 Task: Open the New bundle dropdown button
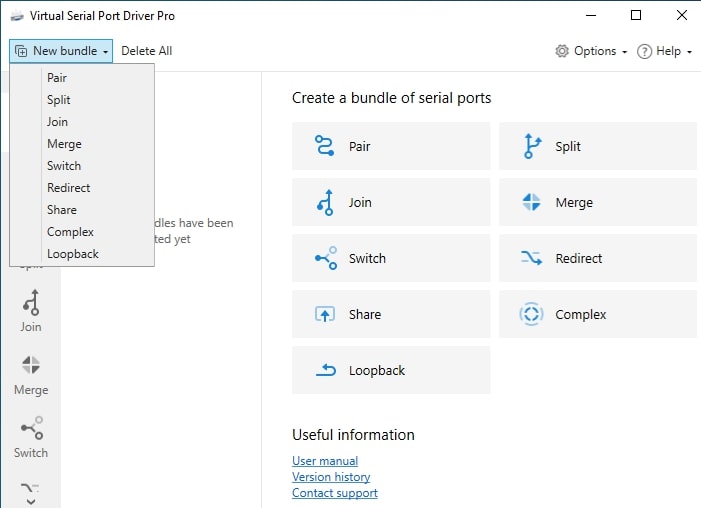click(61, 51)
